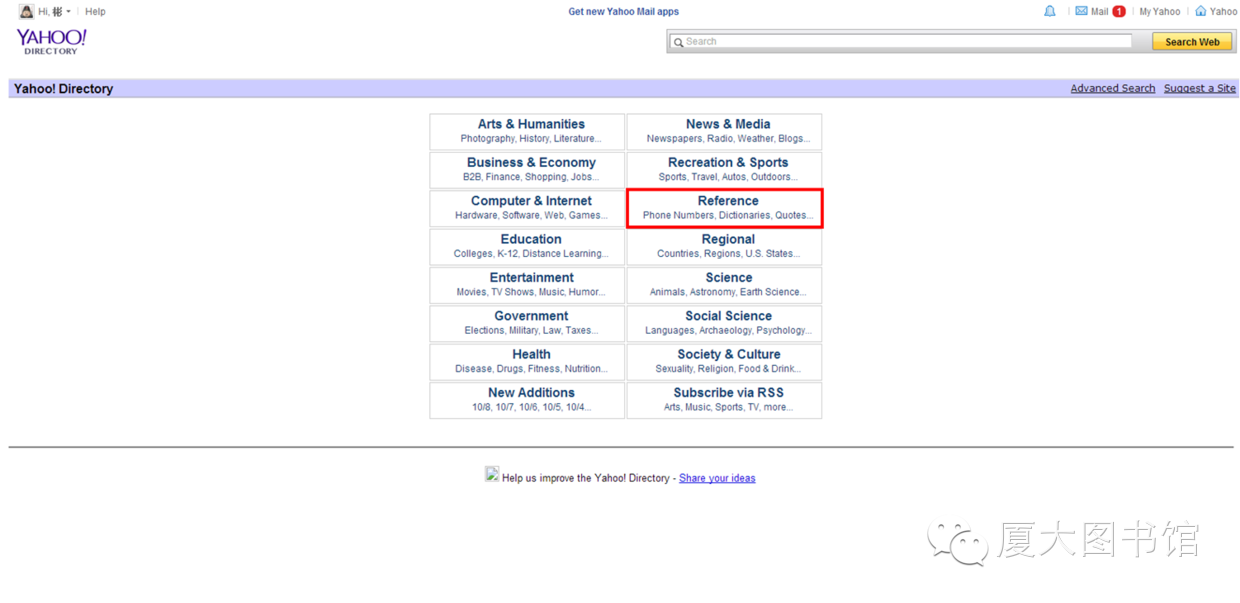The image size is (1240, 603).
Task: Click Hardware, Software, Web, Games subtext
Action: click(531, 215)
